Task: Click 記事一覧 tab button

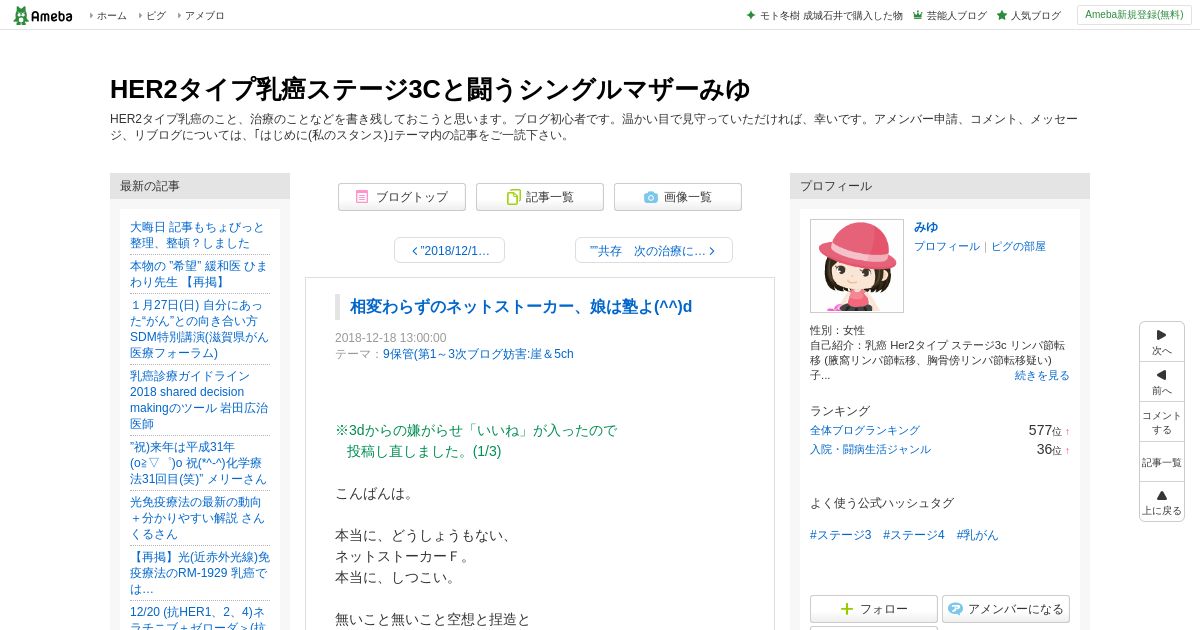Action: 540,197
